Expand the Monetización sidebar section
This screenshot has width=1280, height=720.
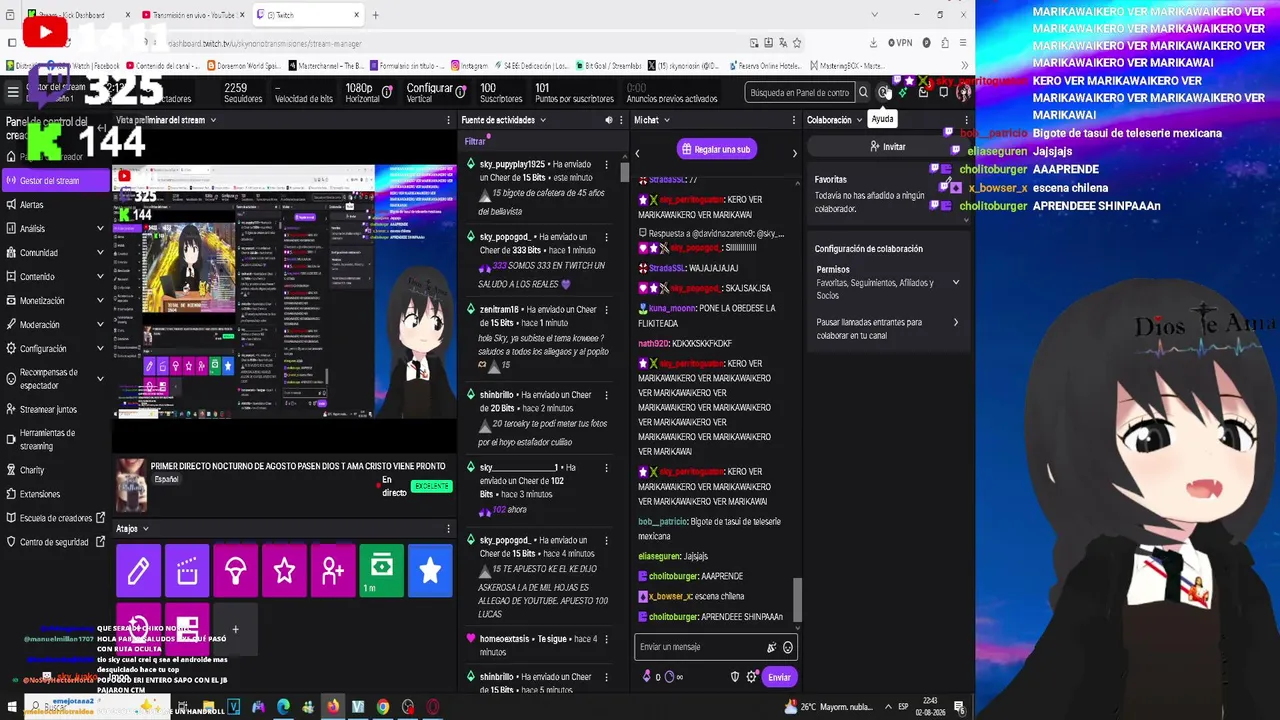[x=100, y=301]
